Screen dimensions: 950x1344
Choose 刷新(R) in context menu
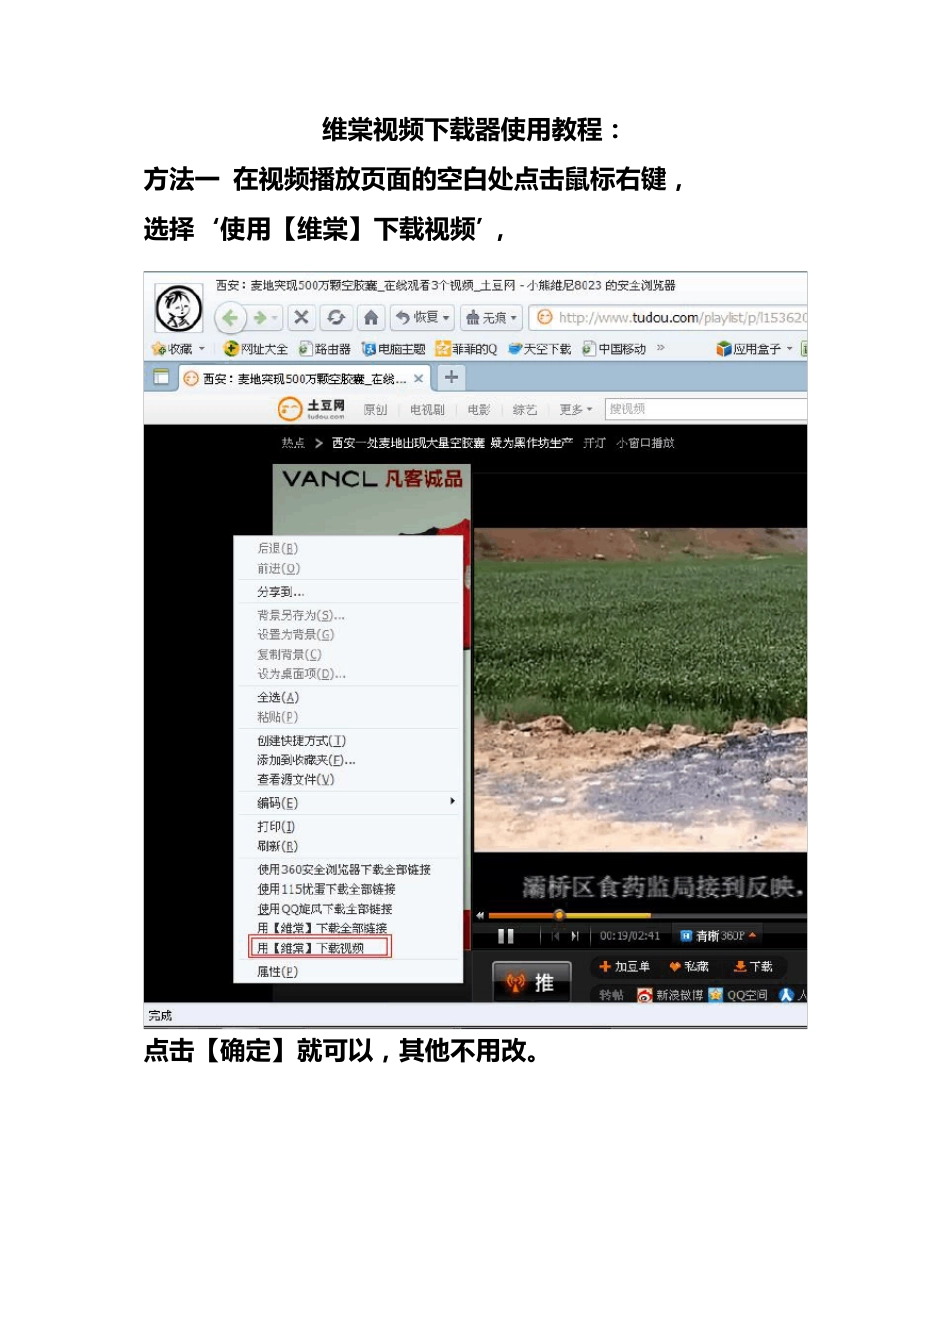[348, 846]
